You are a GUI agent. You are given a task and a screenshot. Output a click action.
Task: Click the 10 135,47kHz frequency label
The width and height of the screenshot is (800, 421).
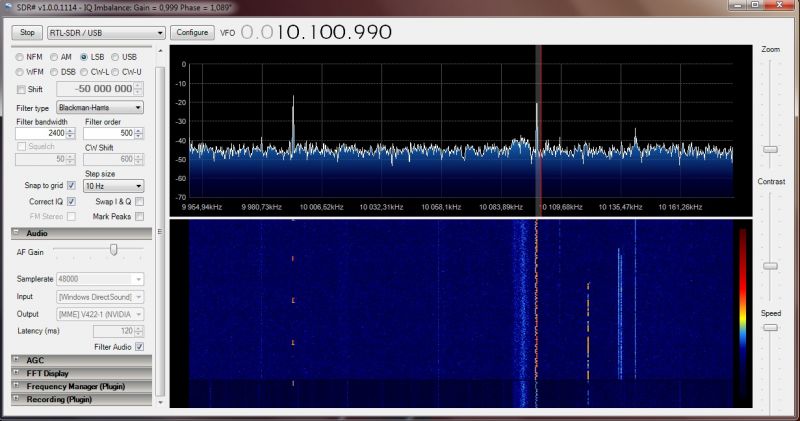pyautogui.click(x=620, y=207)
